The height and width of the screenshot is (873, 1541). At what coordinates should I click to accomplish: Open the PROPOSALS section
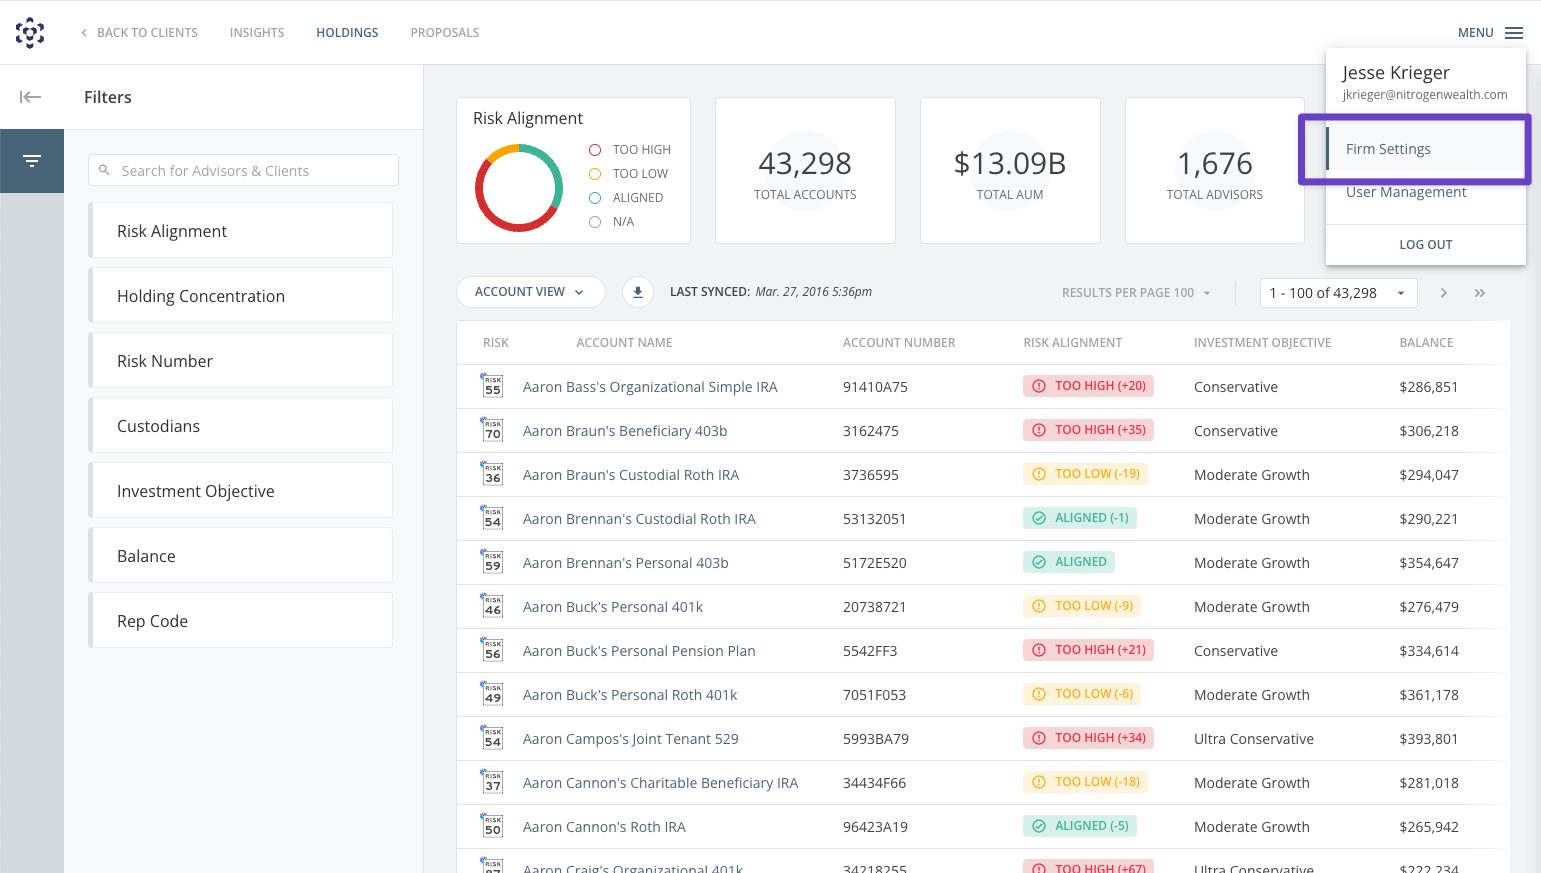click(444, 32)
